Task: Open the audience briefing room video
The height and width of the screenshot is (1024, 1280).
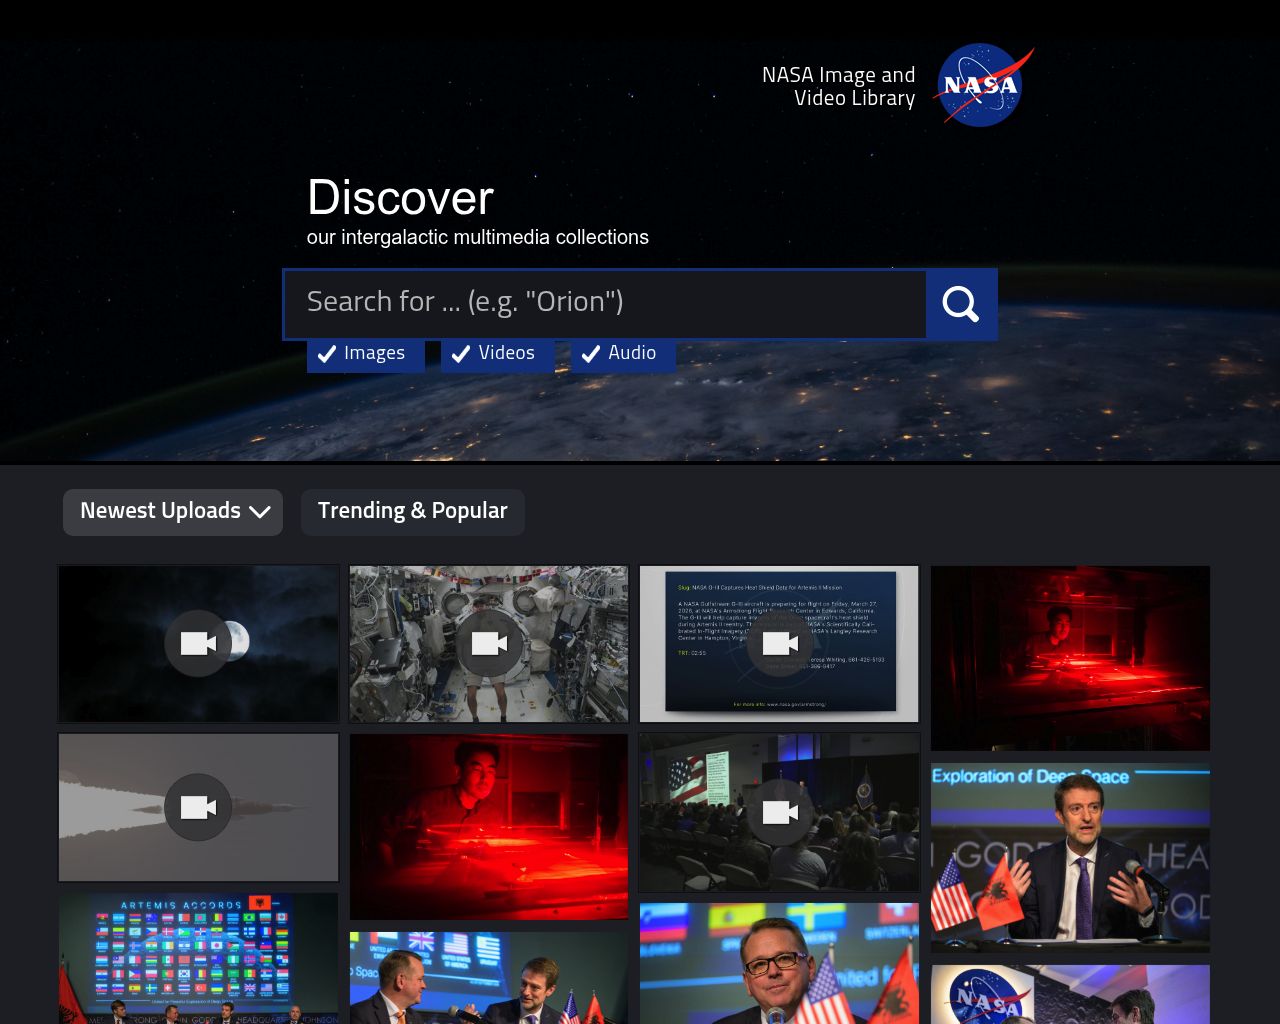Action: tap(779, 813)
